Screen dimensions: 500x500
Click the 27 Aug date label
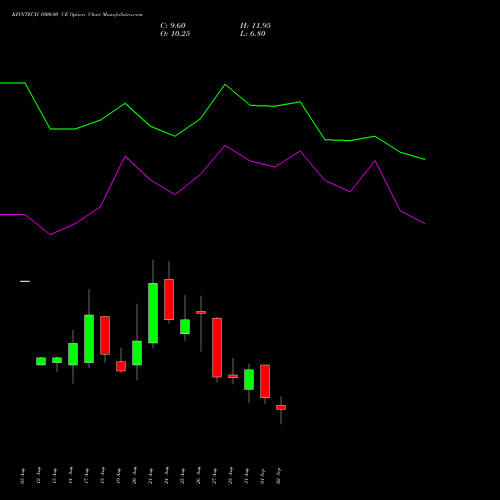tap(214, 476)
